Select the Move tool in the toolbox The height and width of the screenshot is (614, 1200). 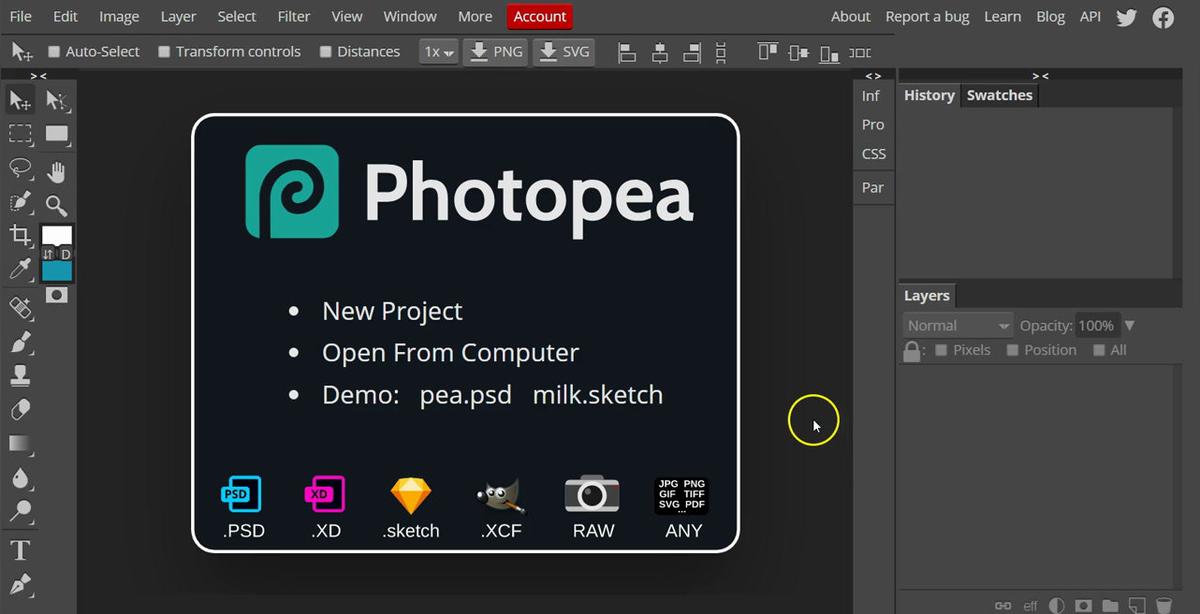(x=20, y=100)
